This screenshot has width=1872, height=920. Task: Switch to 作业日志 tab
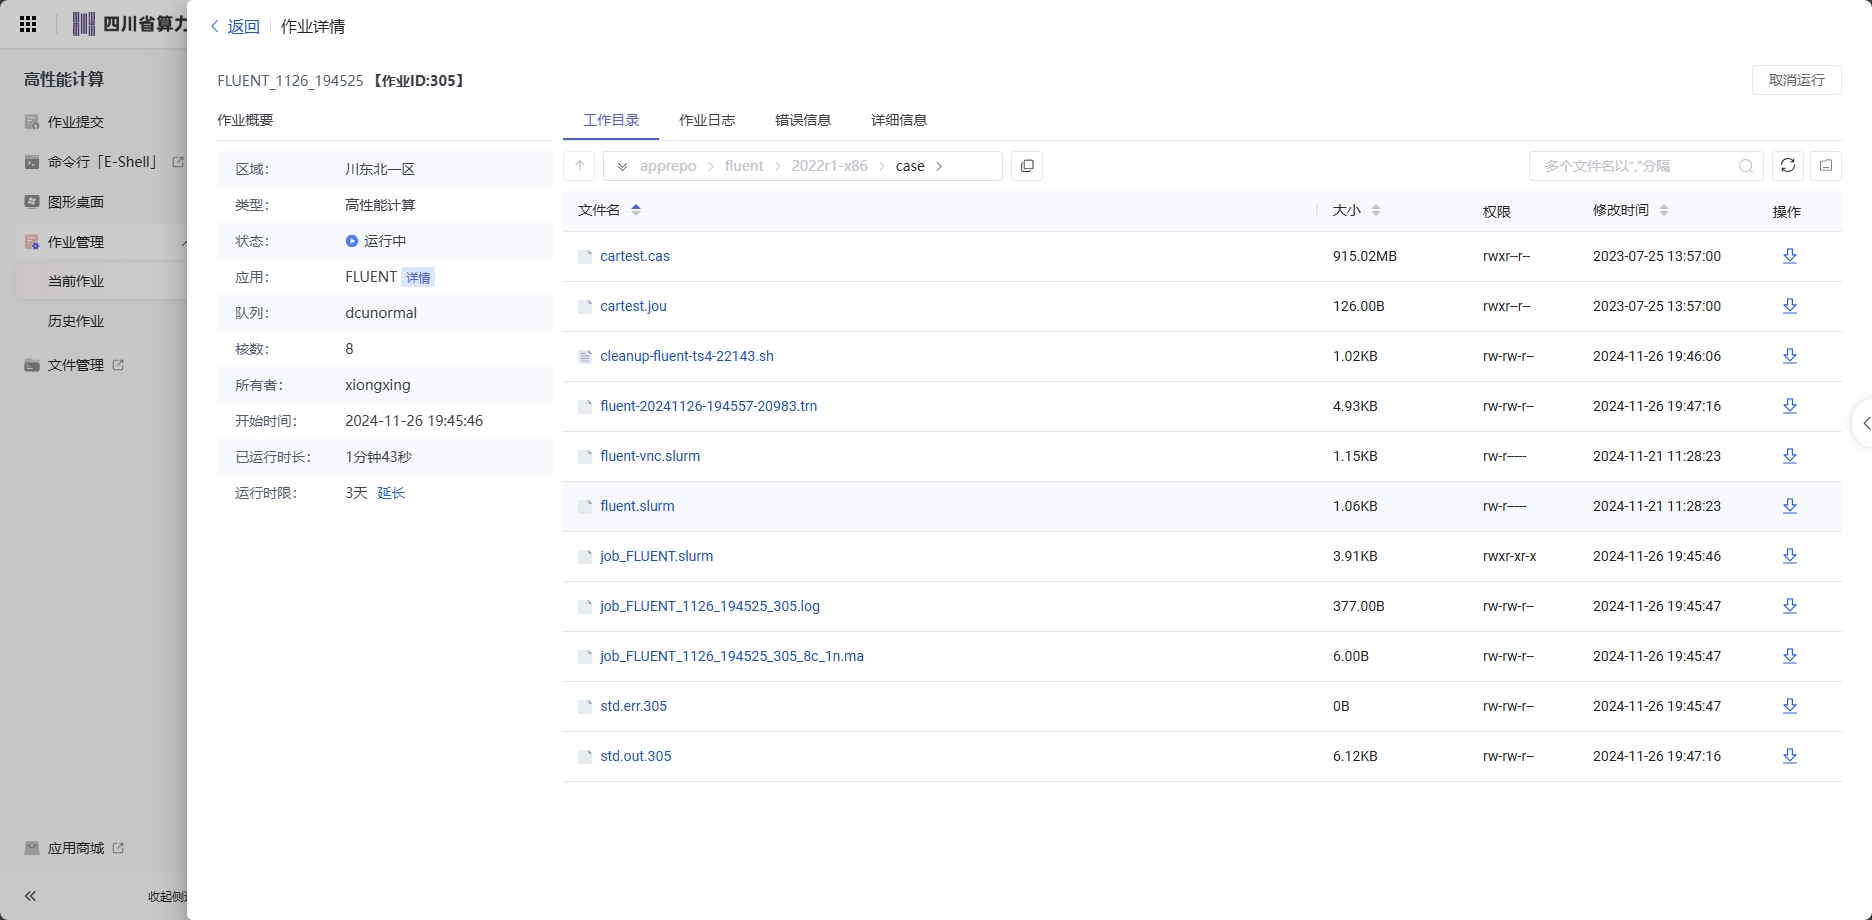click(707, 120)
